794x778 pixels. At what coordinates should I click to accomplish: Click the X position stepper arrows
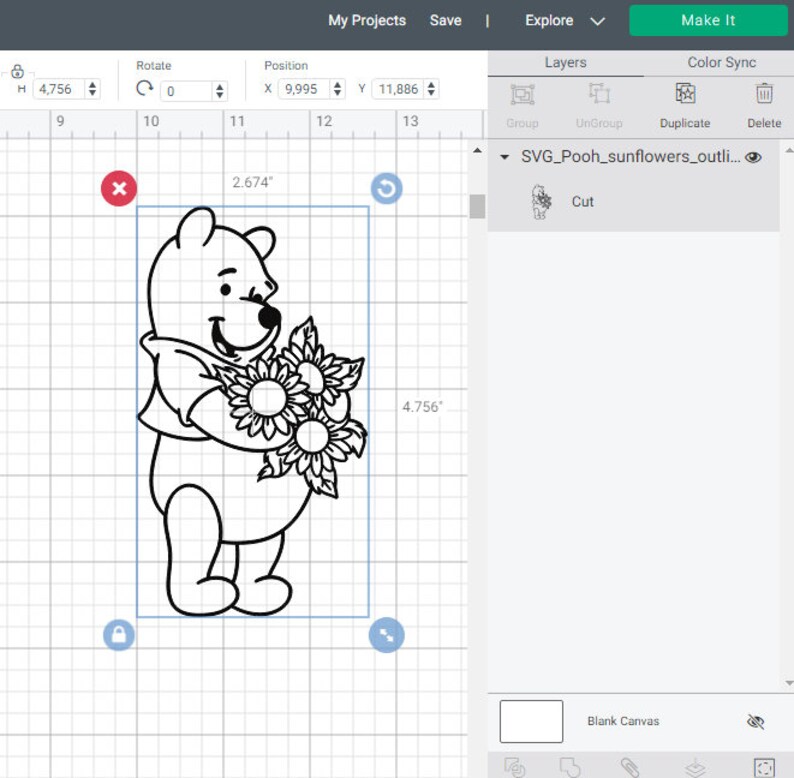(x=338, y=89)
